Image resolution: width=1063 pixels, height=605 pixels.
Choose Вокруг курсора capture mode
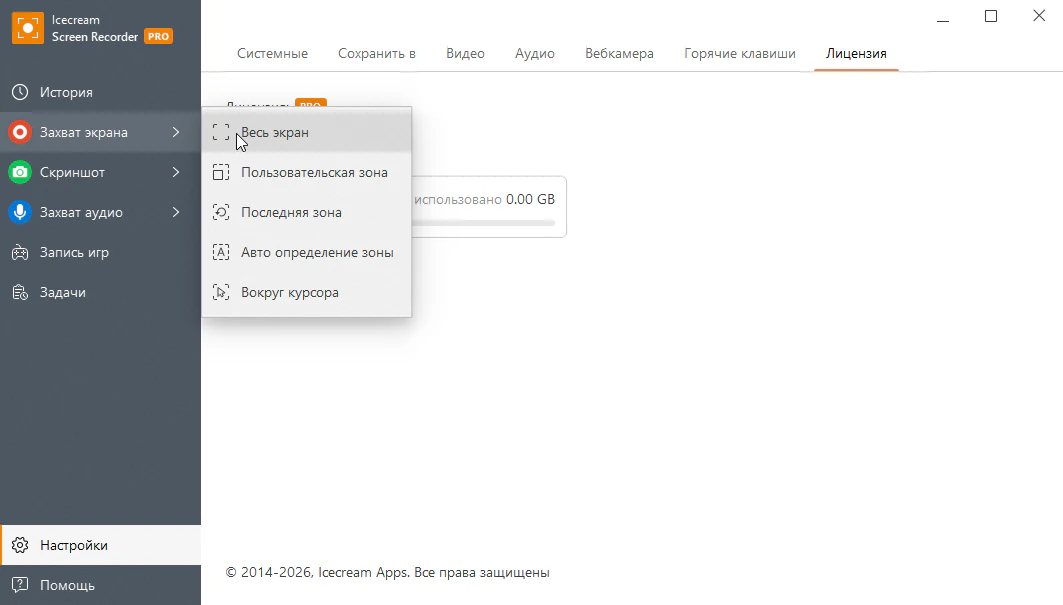pyautogui.click(x=289, y=293)
